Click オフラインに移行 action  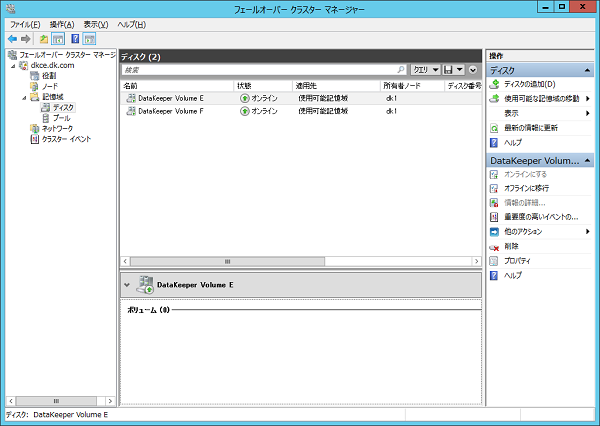[x=526, y=188]
